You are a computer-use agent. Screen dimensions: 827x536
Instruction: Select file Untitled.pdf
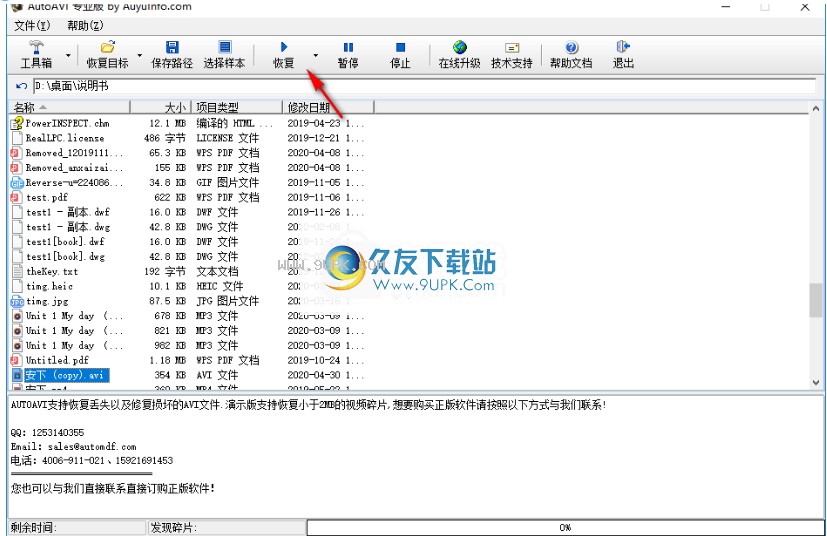point(57,360)
